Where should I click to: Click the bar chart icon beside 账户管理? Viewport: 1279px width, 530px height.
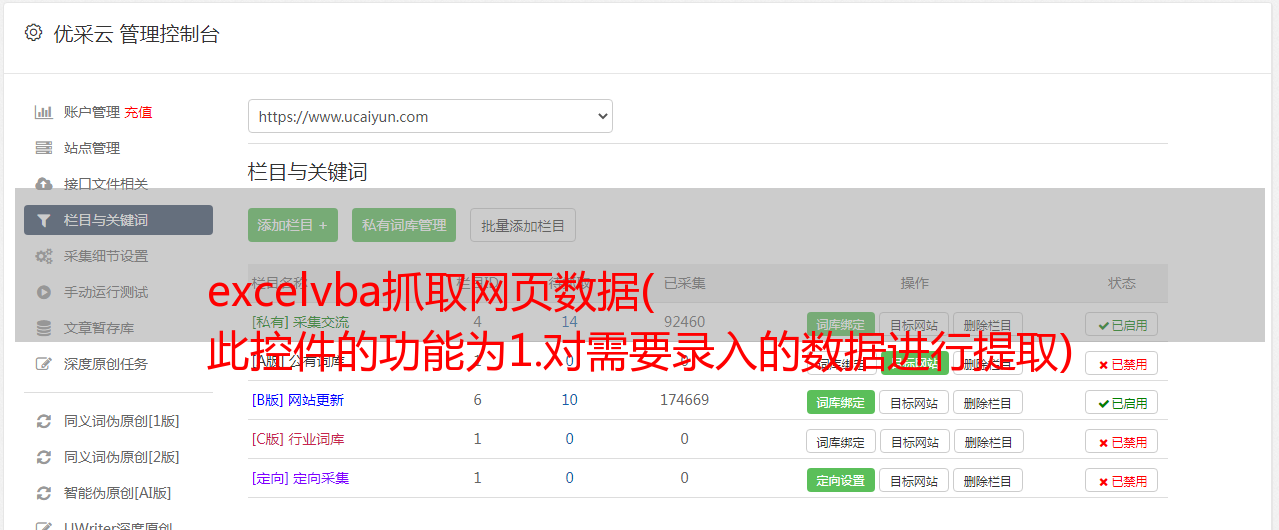coord(44,112)
